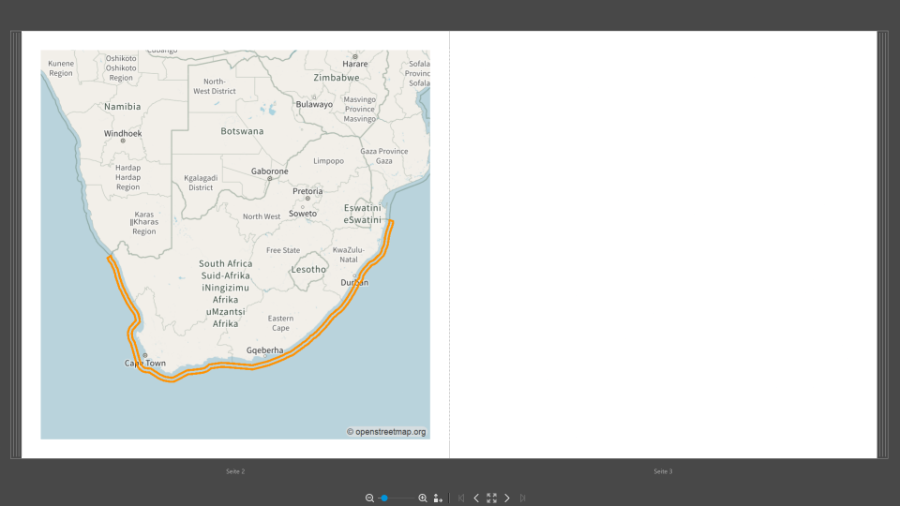Click the Harare label on map
Image resolution: width=900 pixels, height=506 pixels.
pyautogui.click(x=355, y=63)
